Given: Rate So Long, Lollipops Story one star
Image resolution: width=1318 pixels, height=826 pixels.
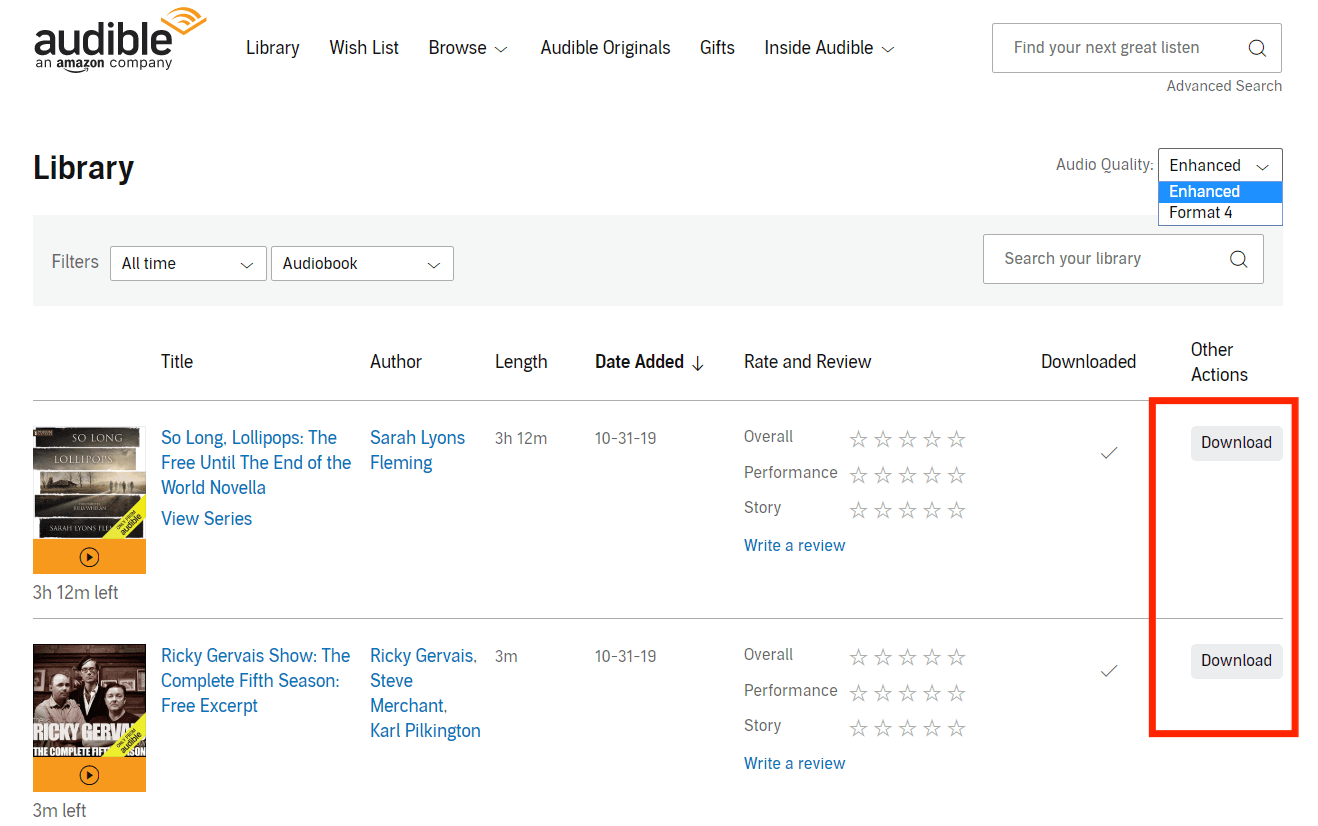Looking at the screenshot, I should click(x=858, y=510).
